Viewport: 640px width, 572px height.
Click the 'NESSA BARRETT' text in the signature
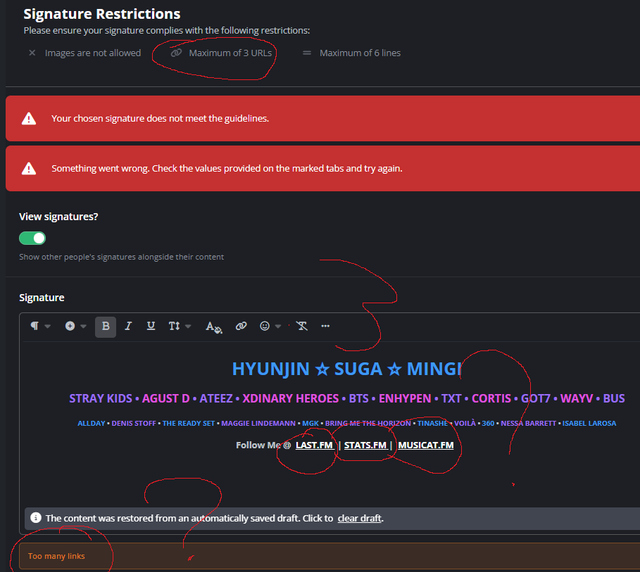pyautogui.click(x=528, y=423)
